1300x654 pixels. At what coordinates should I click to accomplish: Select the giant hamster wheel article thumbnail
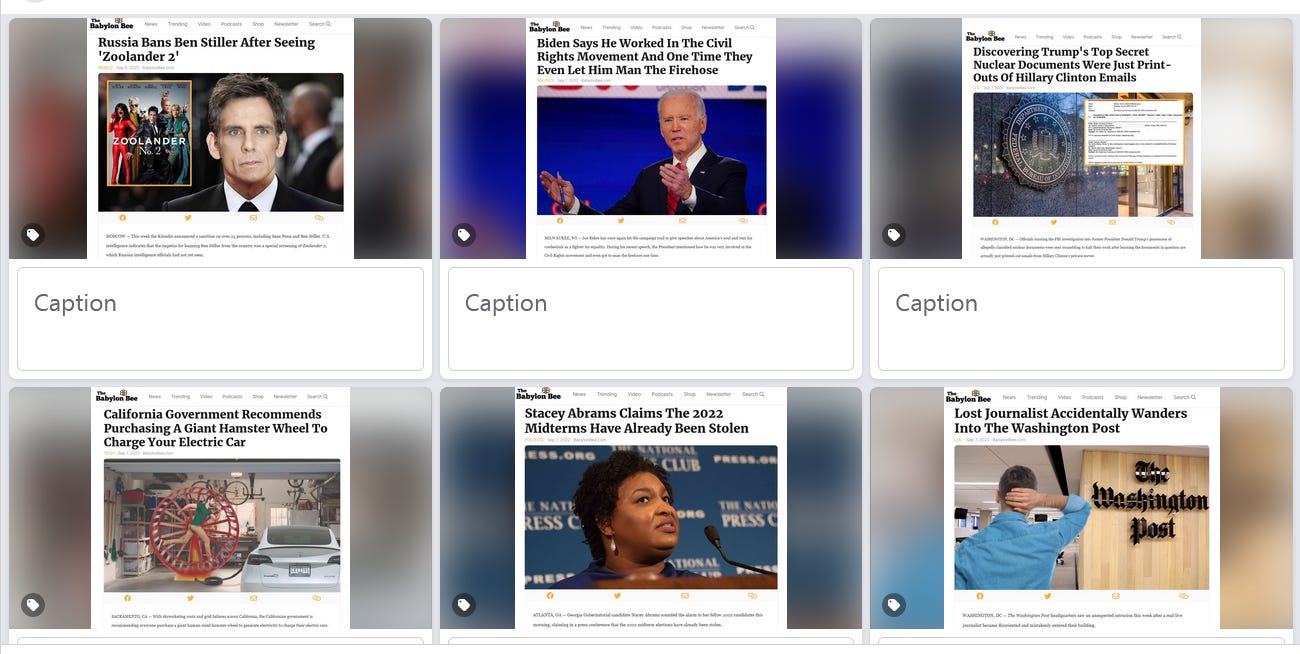tap(220, 508)
